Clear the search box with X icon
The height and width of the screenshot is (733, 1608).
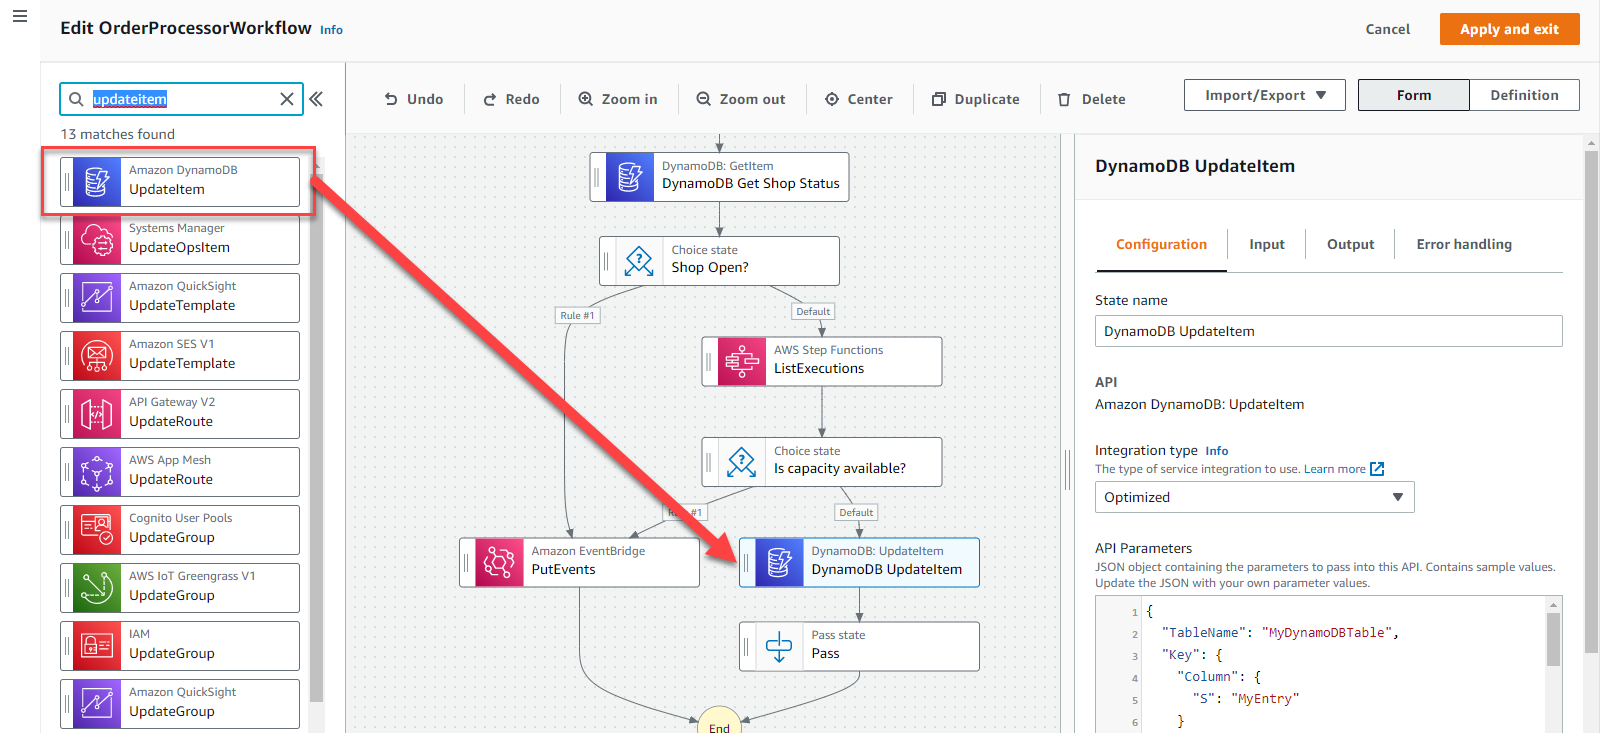coord(287,99)
